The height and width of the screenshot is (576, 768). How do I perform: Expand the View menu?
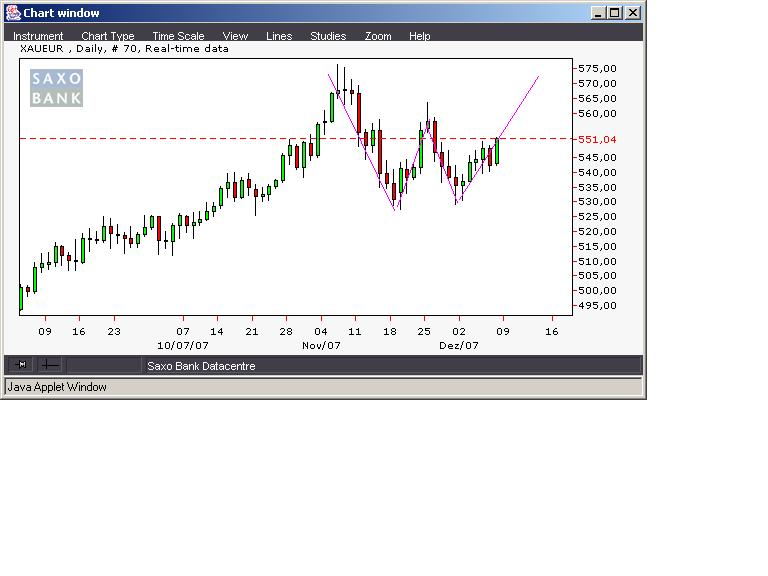[x=235, y=36]
